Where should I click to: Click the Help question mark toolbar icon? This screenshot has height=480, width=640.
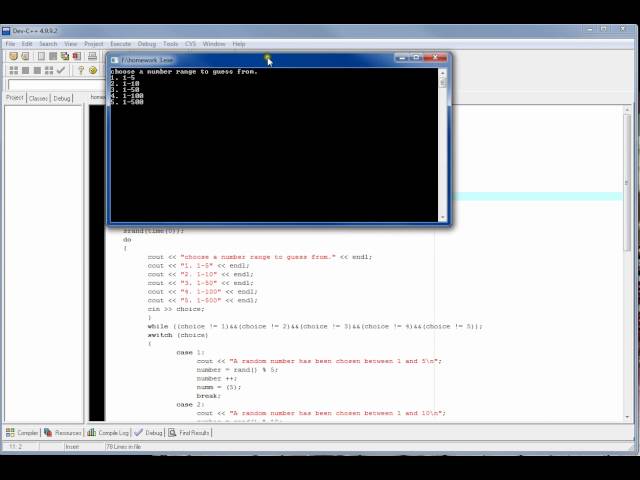pyautogui.click(x=81, y=70)
